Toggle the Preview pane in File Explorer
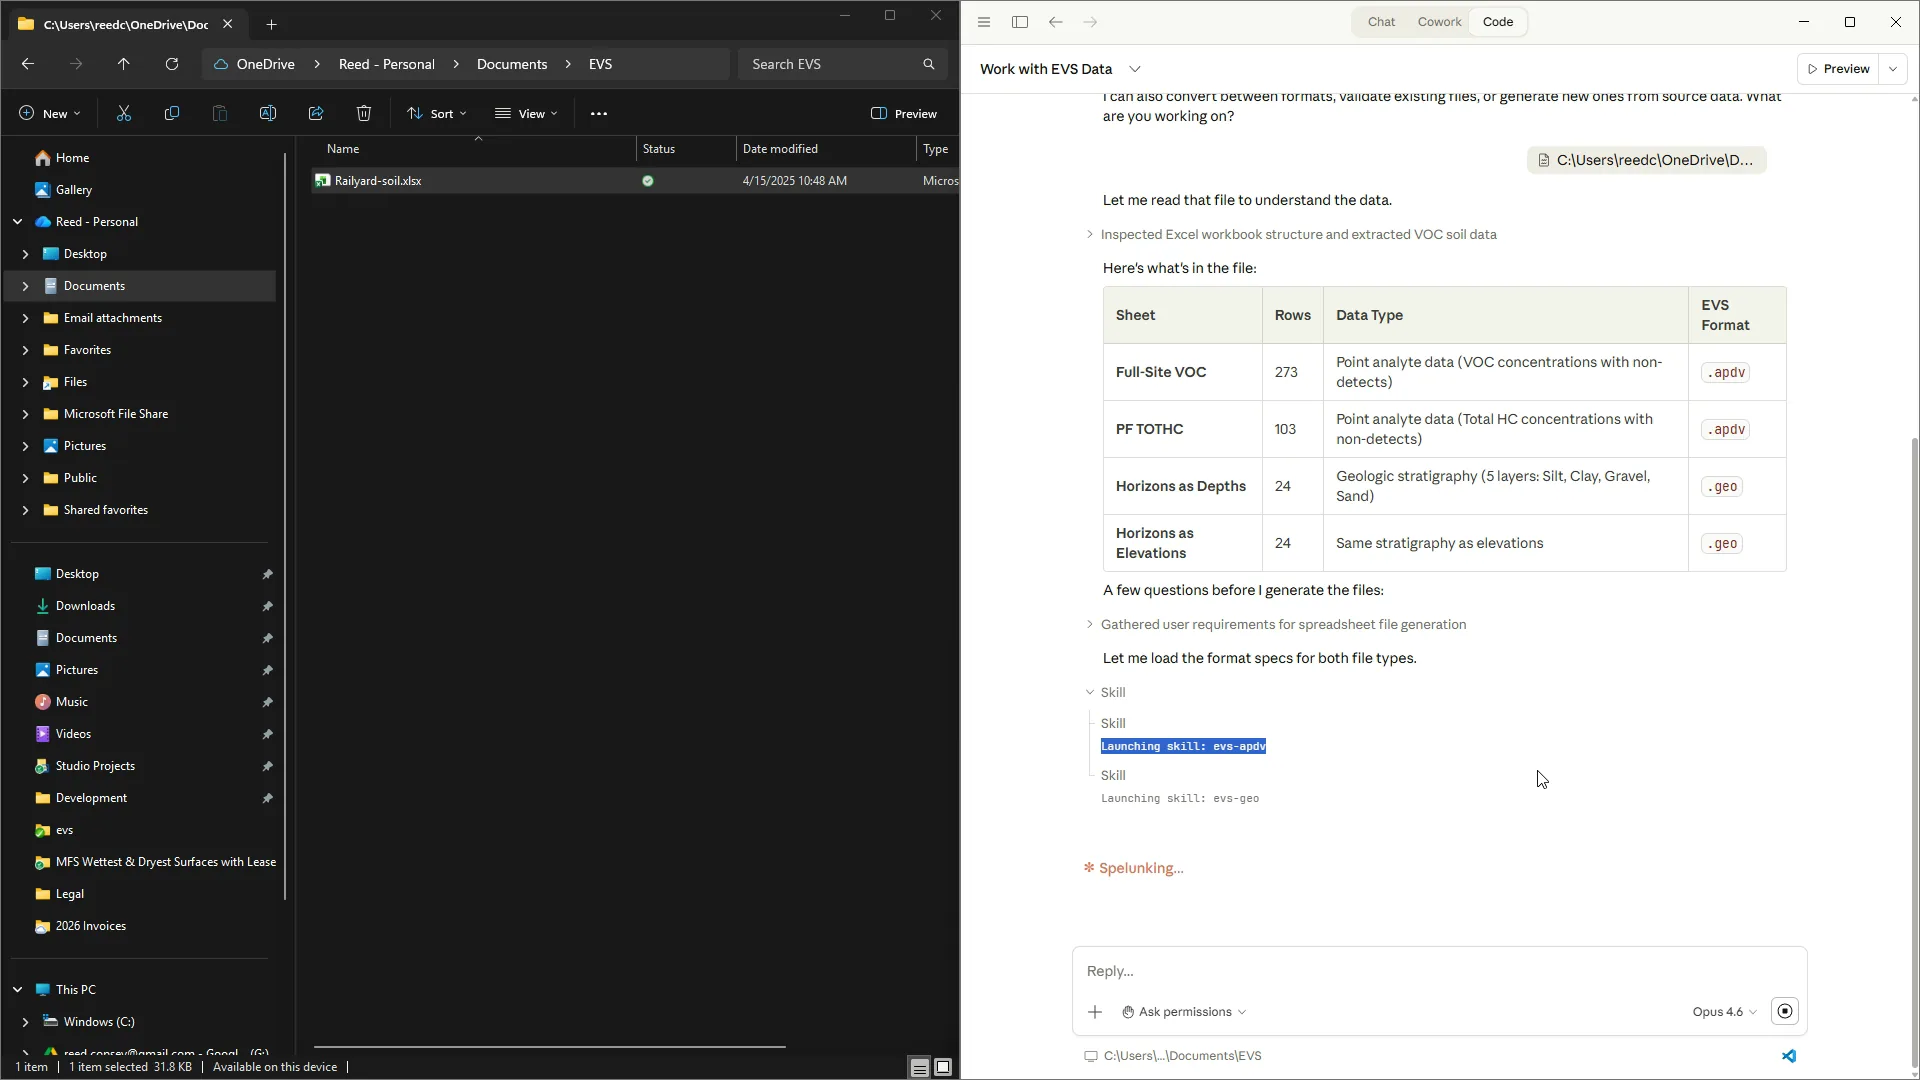 pos(904,114)
